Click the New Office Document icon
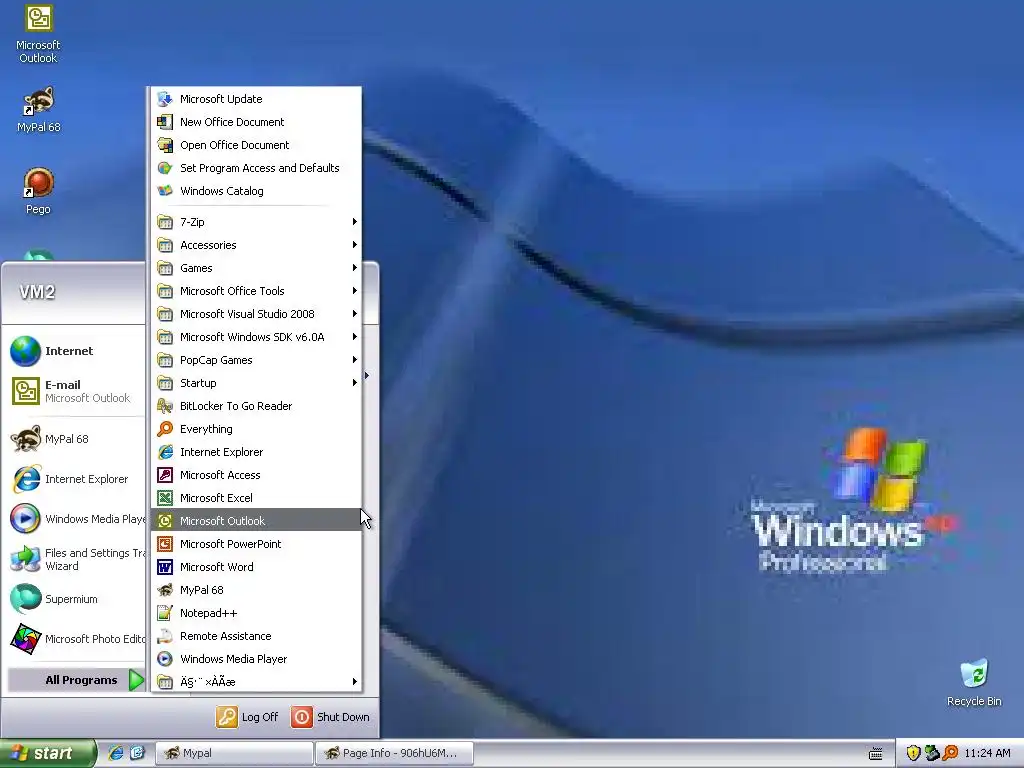The image size is (1024, 768). (x=165, y=122)
